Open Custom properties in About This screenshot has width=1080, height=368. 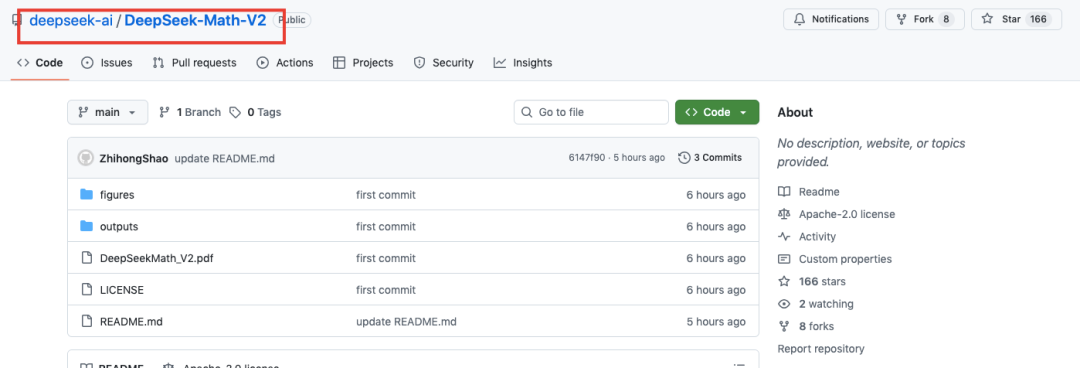845,259
